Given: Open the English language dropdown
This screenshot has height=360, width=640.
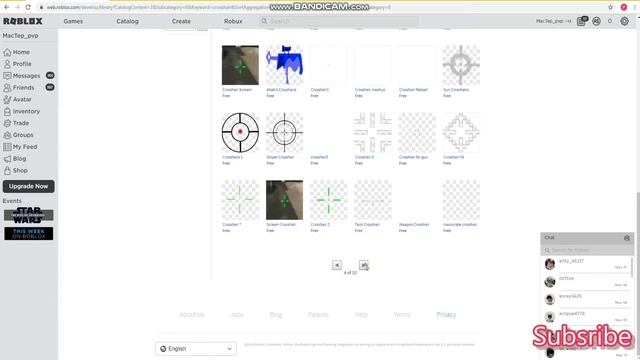Looking at the screenshot, I should [x=196, y=349].
